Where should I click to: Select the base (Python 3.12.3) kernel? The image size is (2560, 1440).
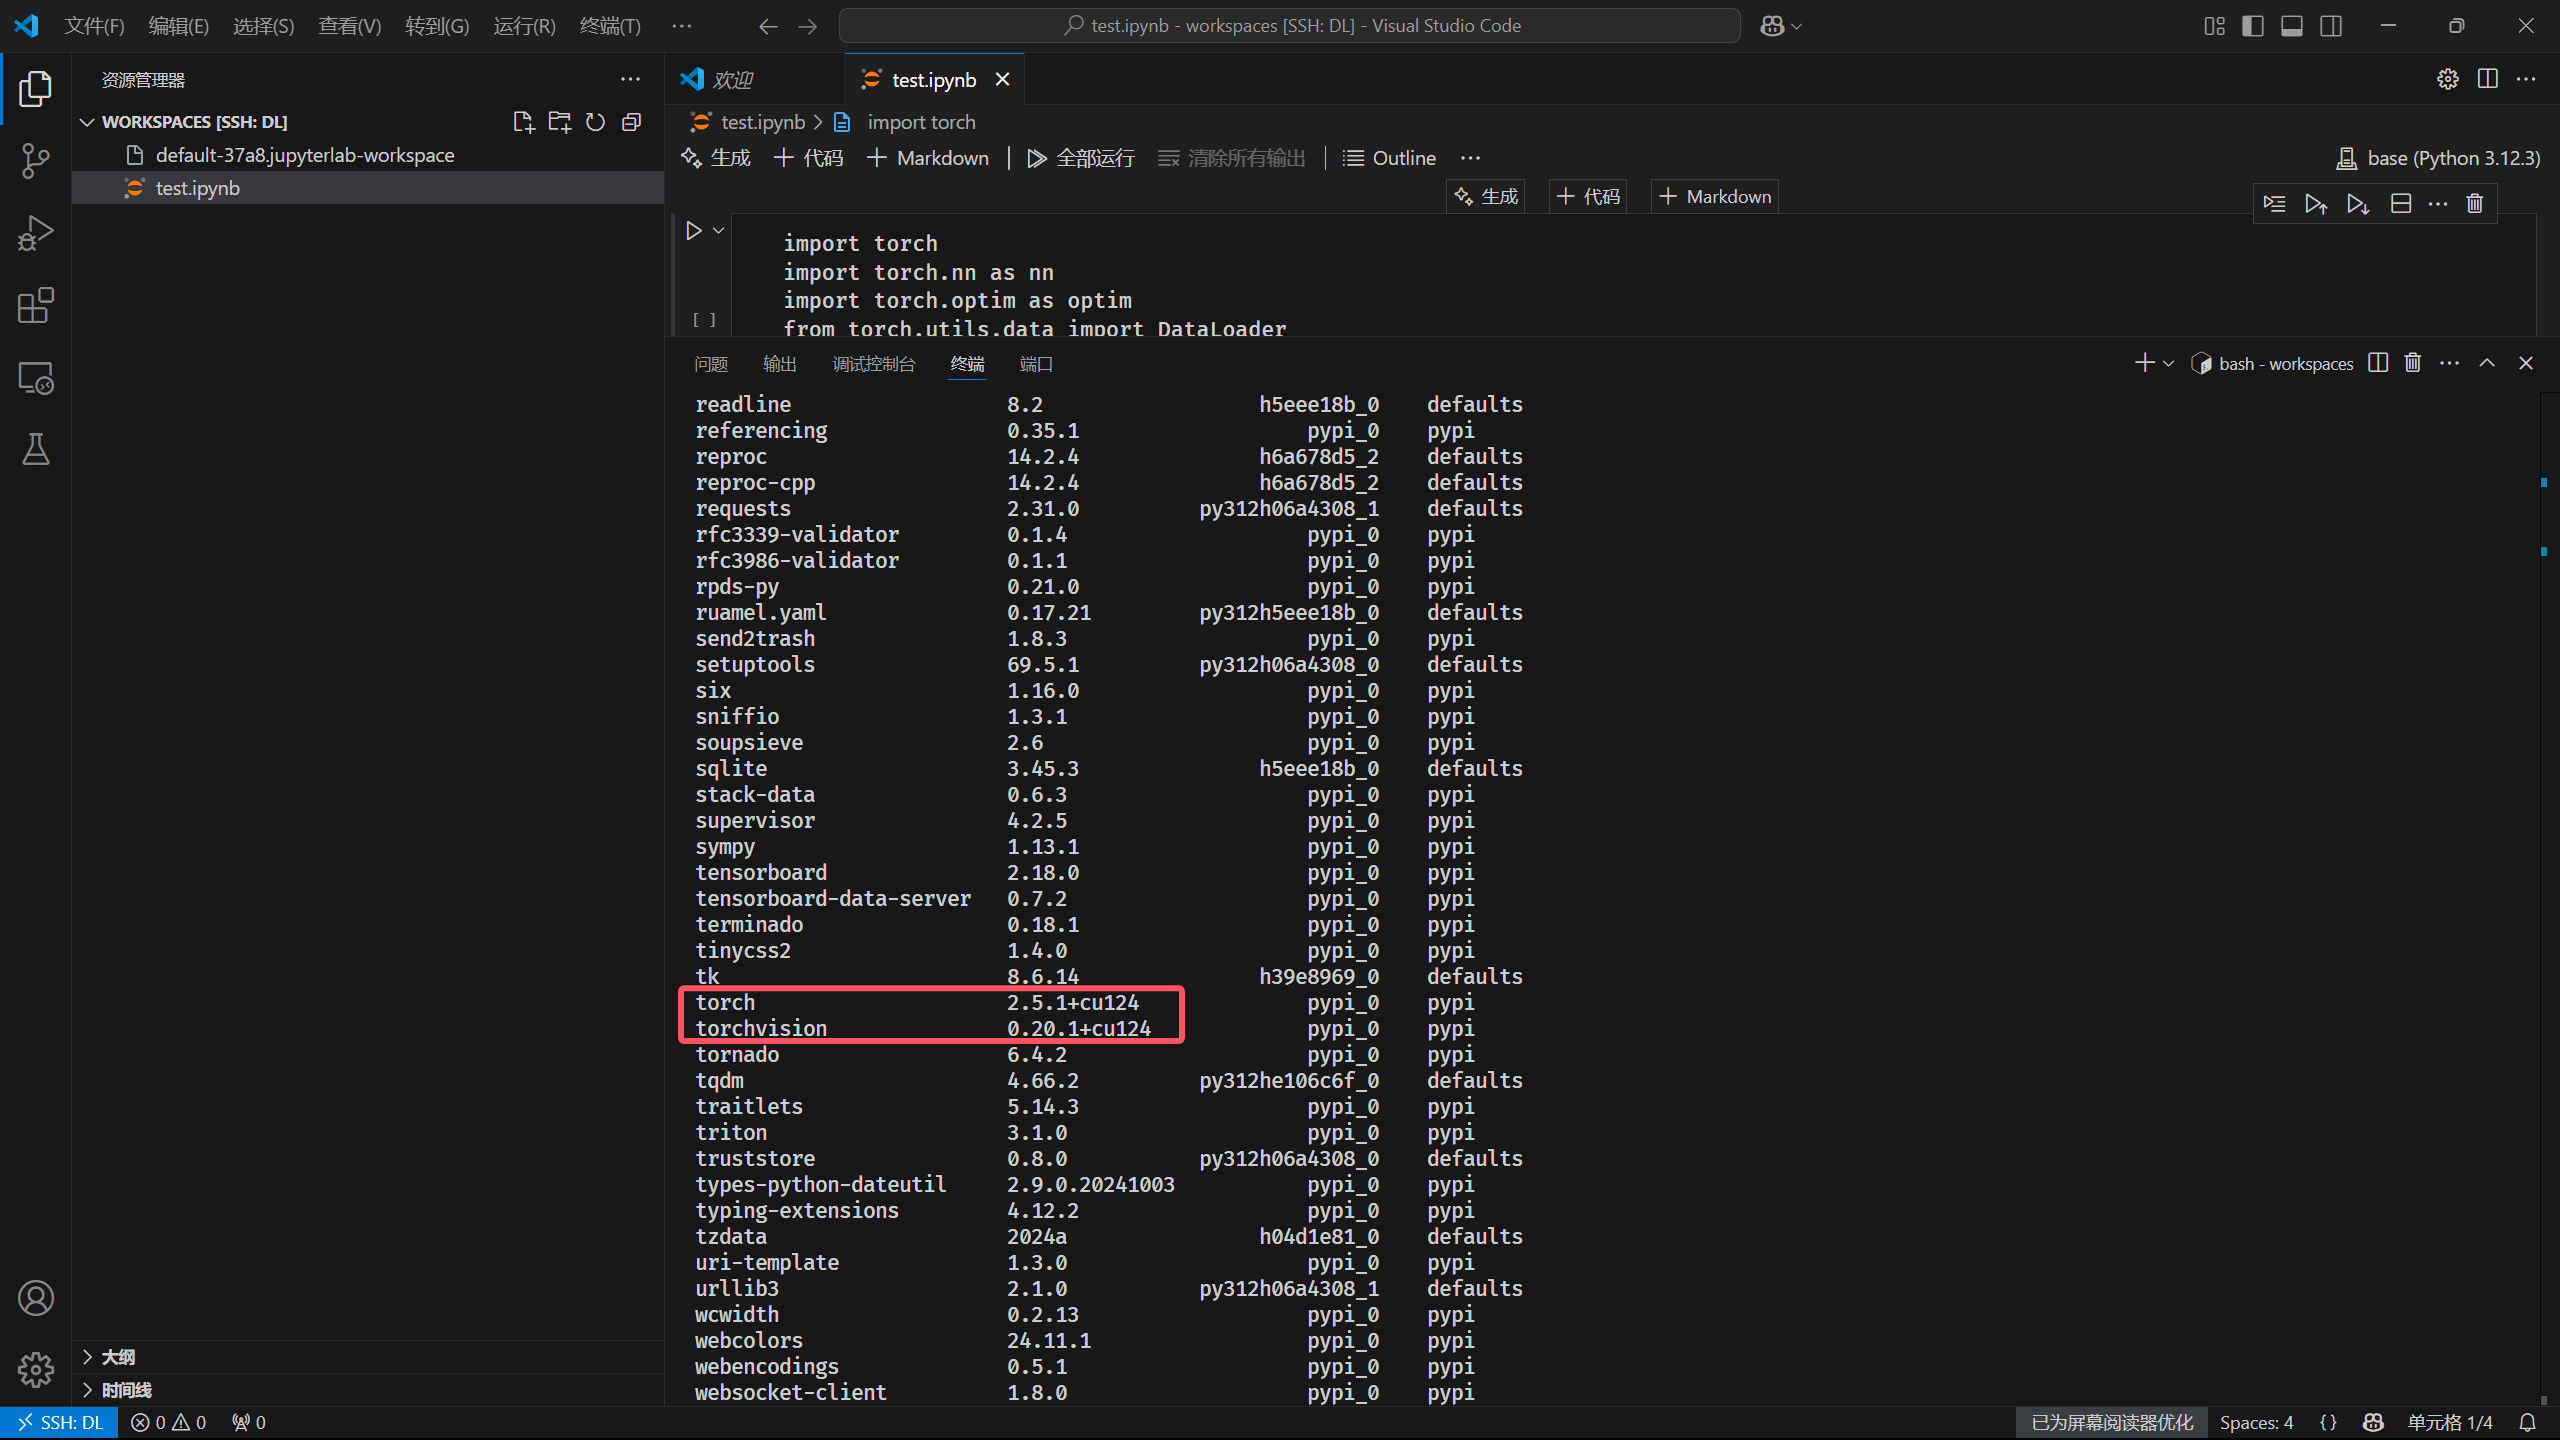pos(2438,158)
